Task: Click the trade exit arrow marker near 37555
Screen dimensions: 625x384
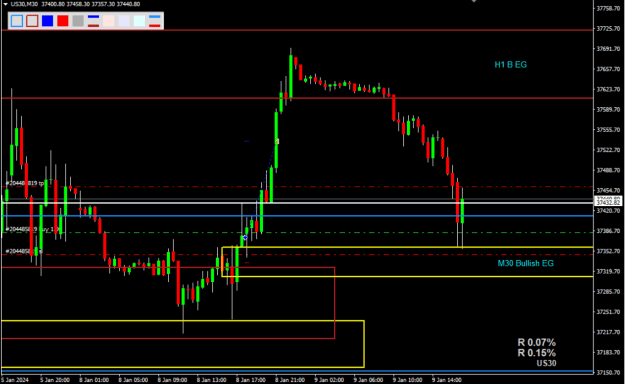Action: (277, 142)
